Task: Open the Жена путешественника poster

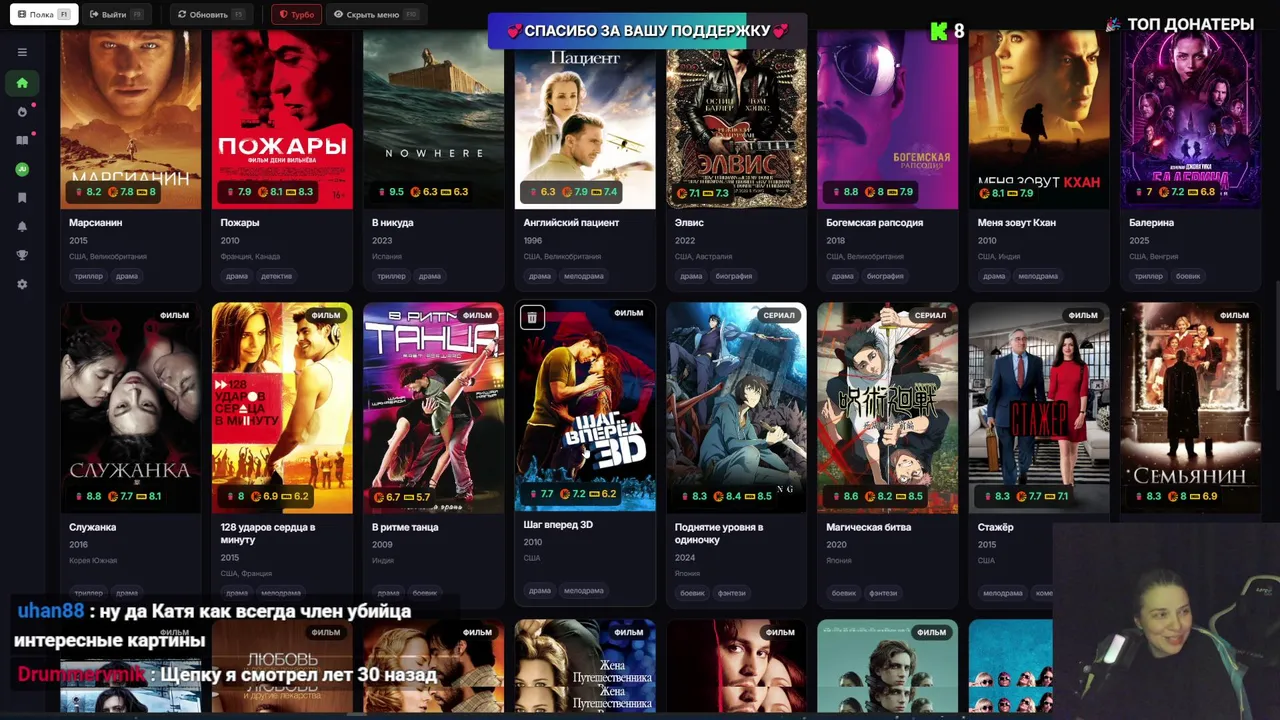Action: (x=585, y=666)
